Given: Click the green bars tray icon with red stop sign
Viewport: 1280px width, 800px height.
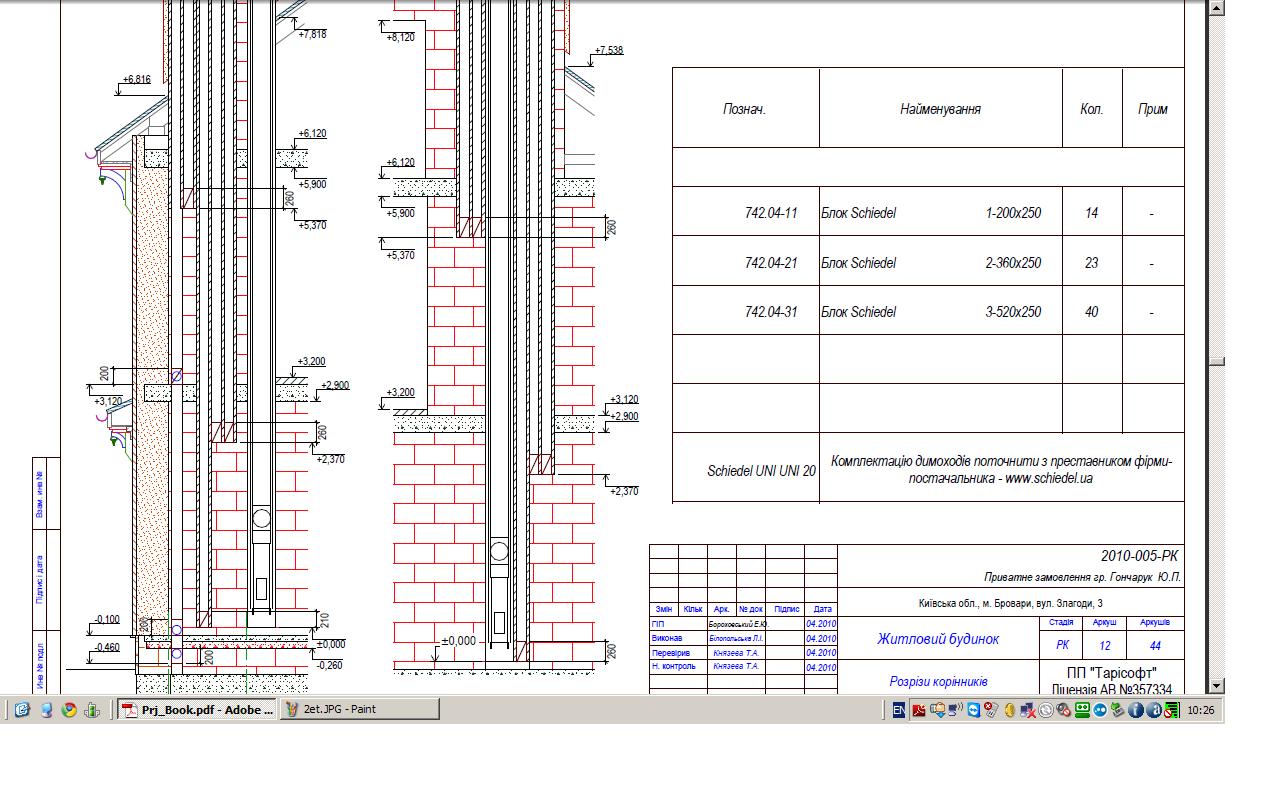Looking at the screenshot, I should pos(1171,710).
